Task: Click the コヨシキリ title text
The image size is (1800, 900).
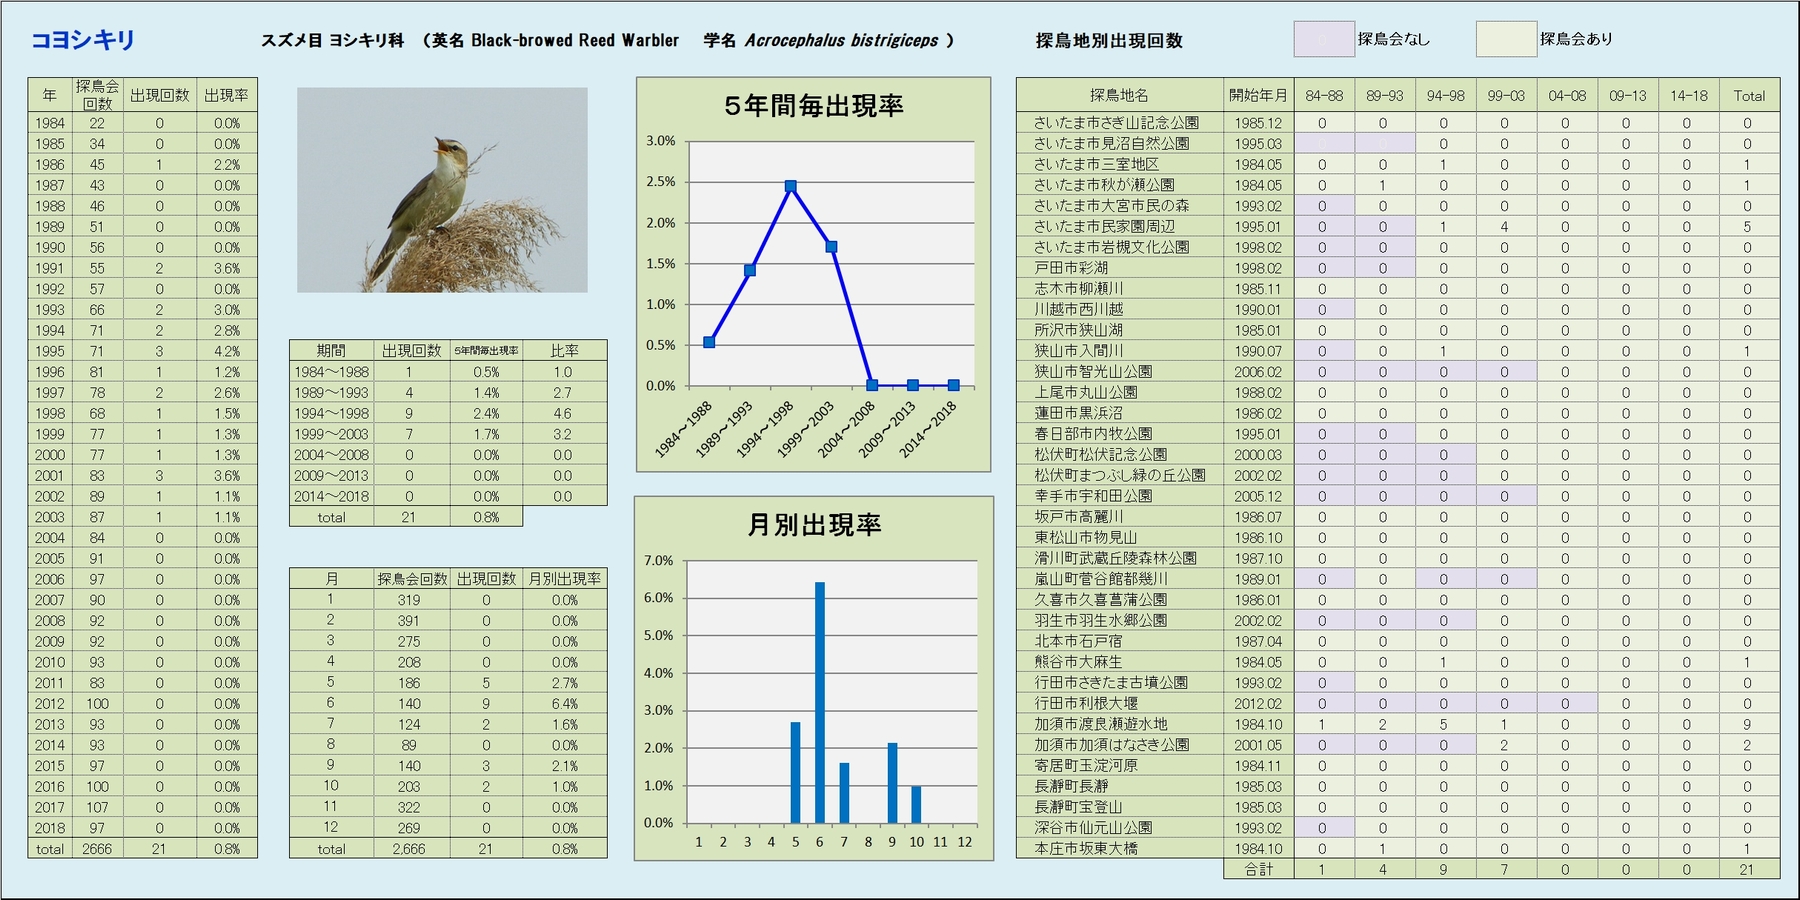Action: [x=83, y=40]
